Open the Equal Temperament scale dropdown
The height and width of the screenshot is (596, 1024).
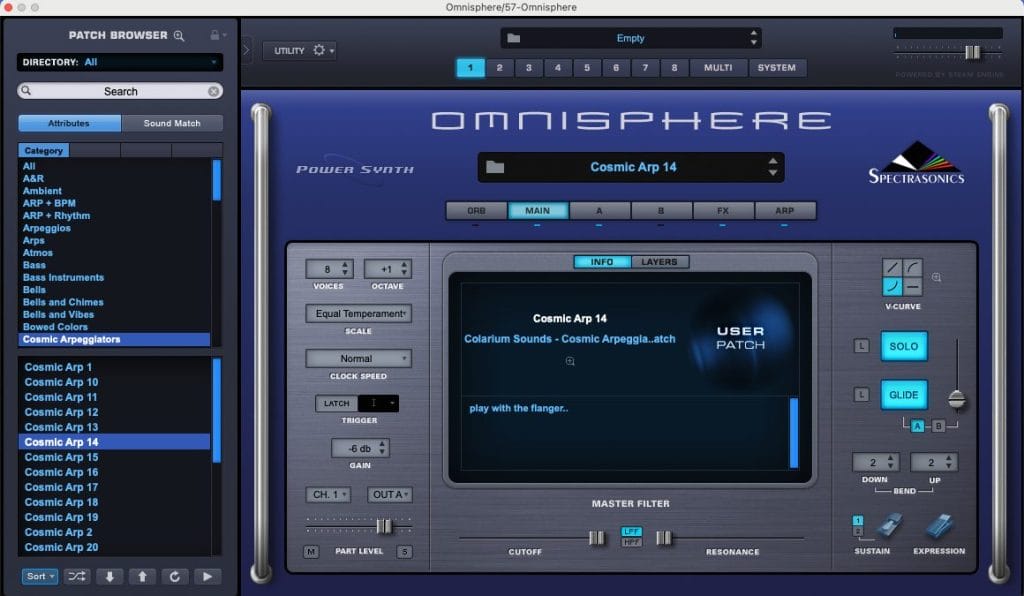point(358,314)
